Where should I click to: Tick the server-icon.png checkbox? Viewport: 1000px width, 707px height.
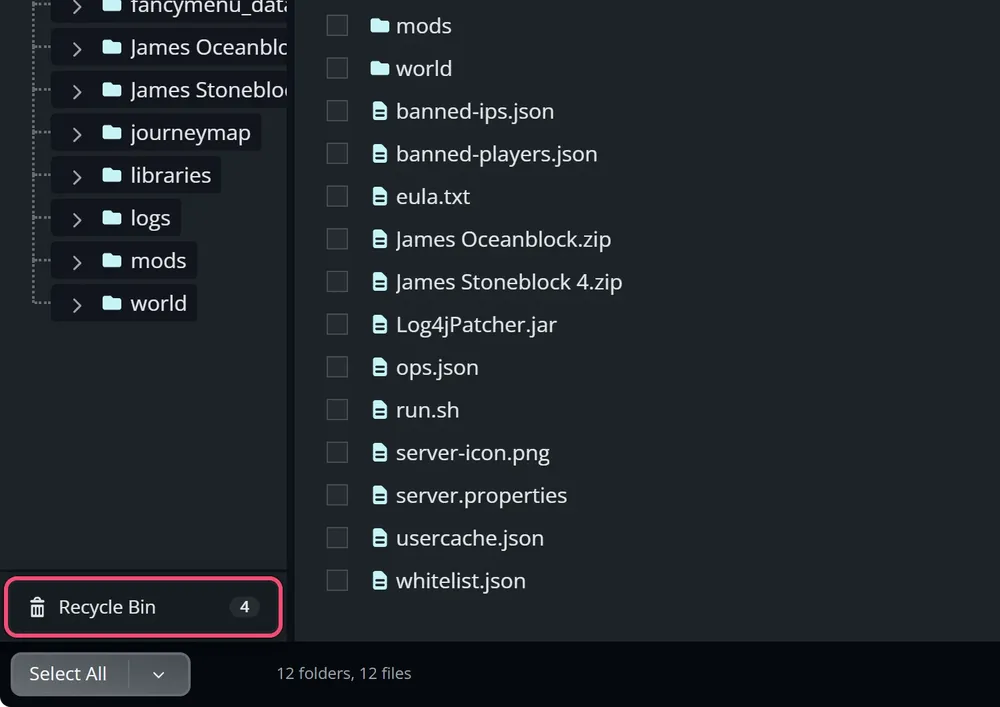337,453
